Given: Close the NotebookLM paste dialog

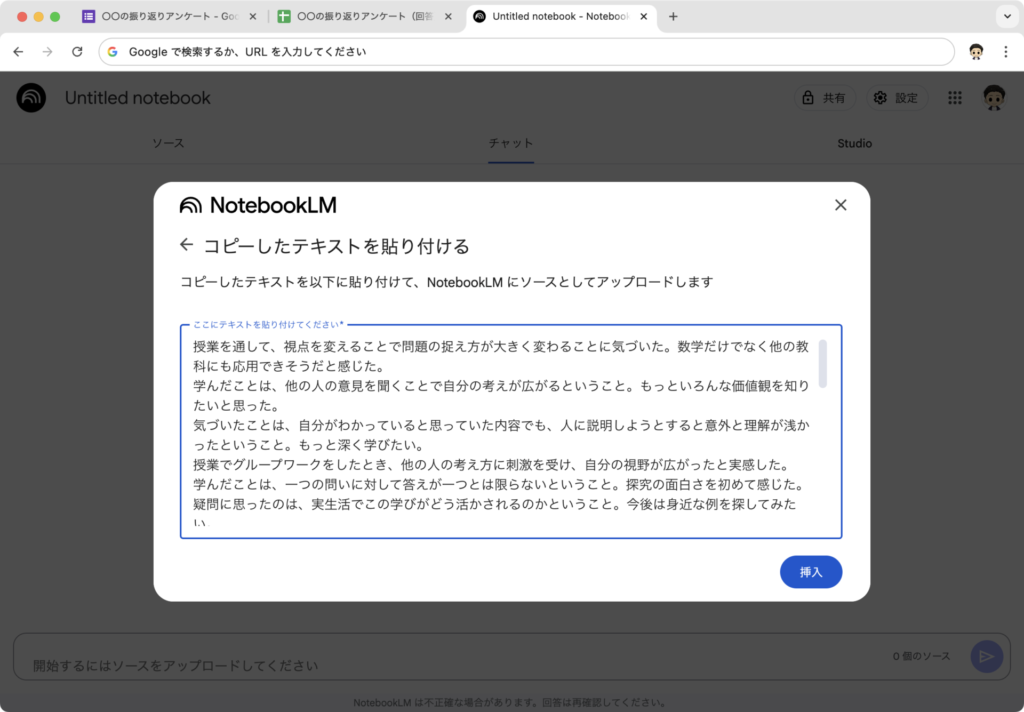Looking at the screenshot, I should [840, 205].
